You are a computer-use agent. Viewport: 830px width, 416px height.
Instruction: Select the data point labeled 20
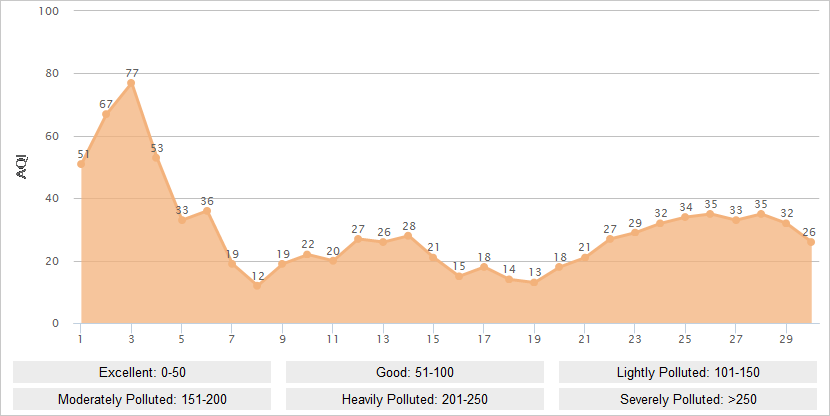point(333,261)
